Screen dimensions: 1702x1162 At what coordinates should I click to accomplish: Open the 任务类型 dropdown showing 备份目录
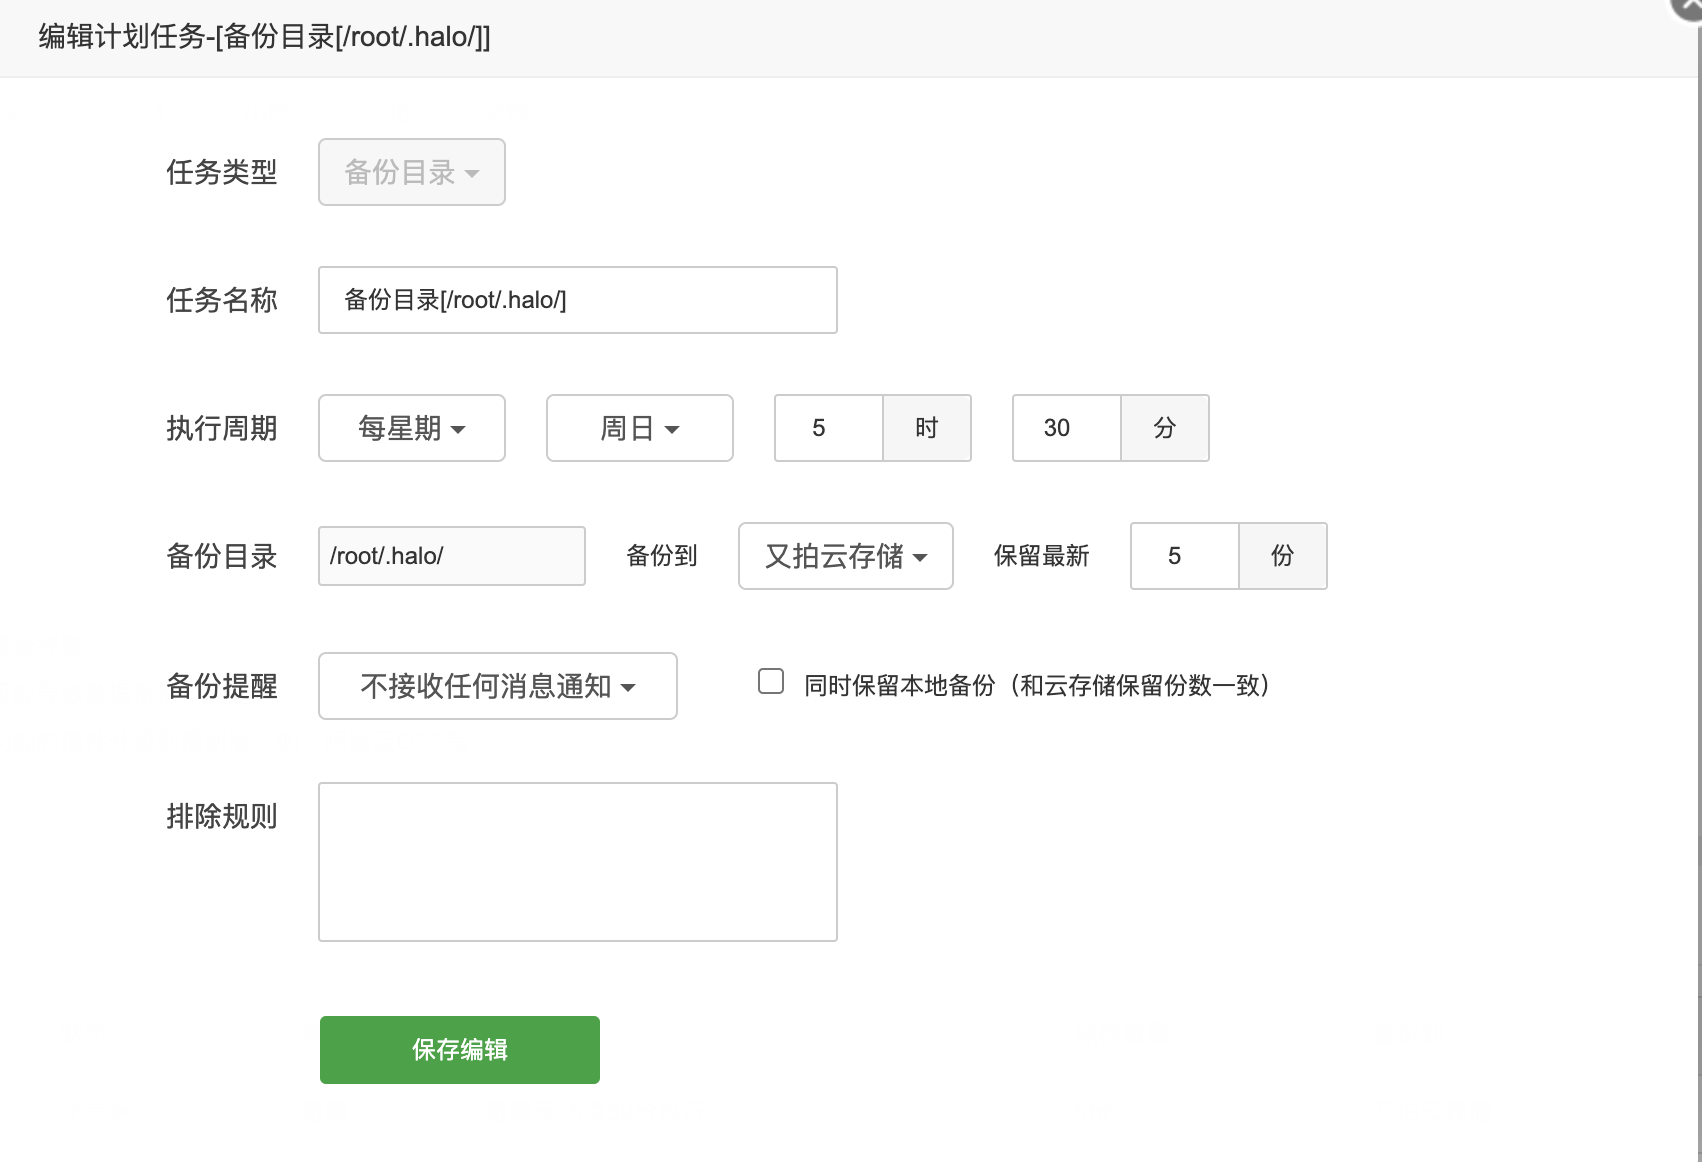[x=411, y=172]
